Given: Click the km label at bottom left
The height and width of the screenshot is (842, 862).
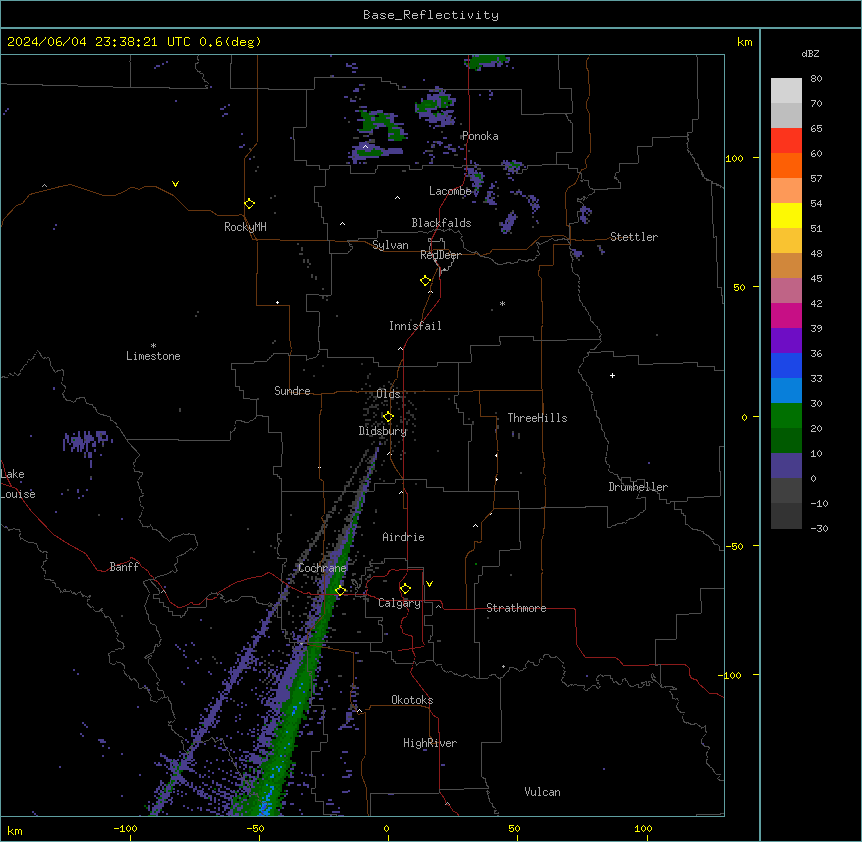Looking at the screenshot, I should pyautogui.click(x=15, y=830).
